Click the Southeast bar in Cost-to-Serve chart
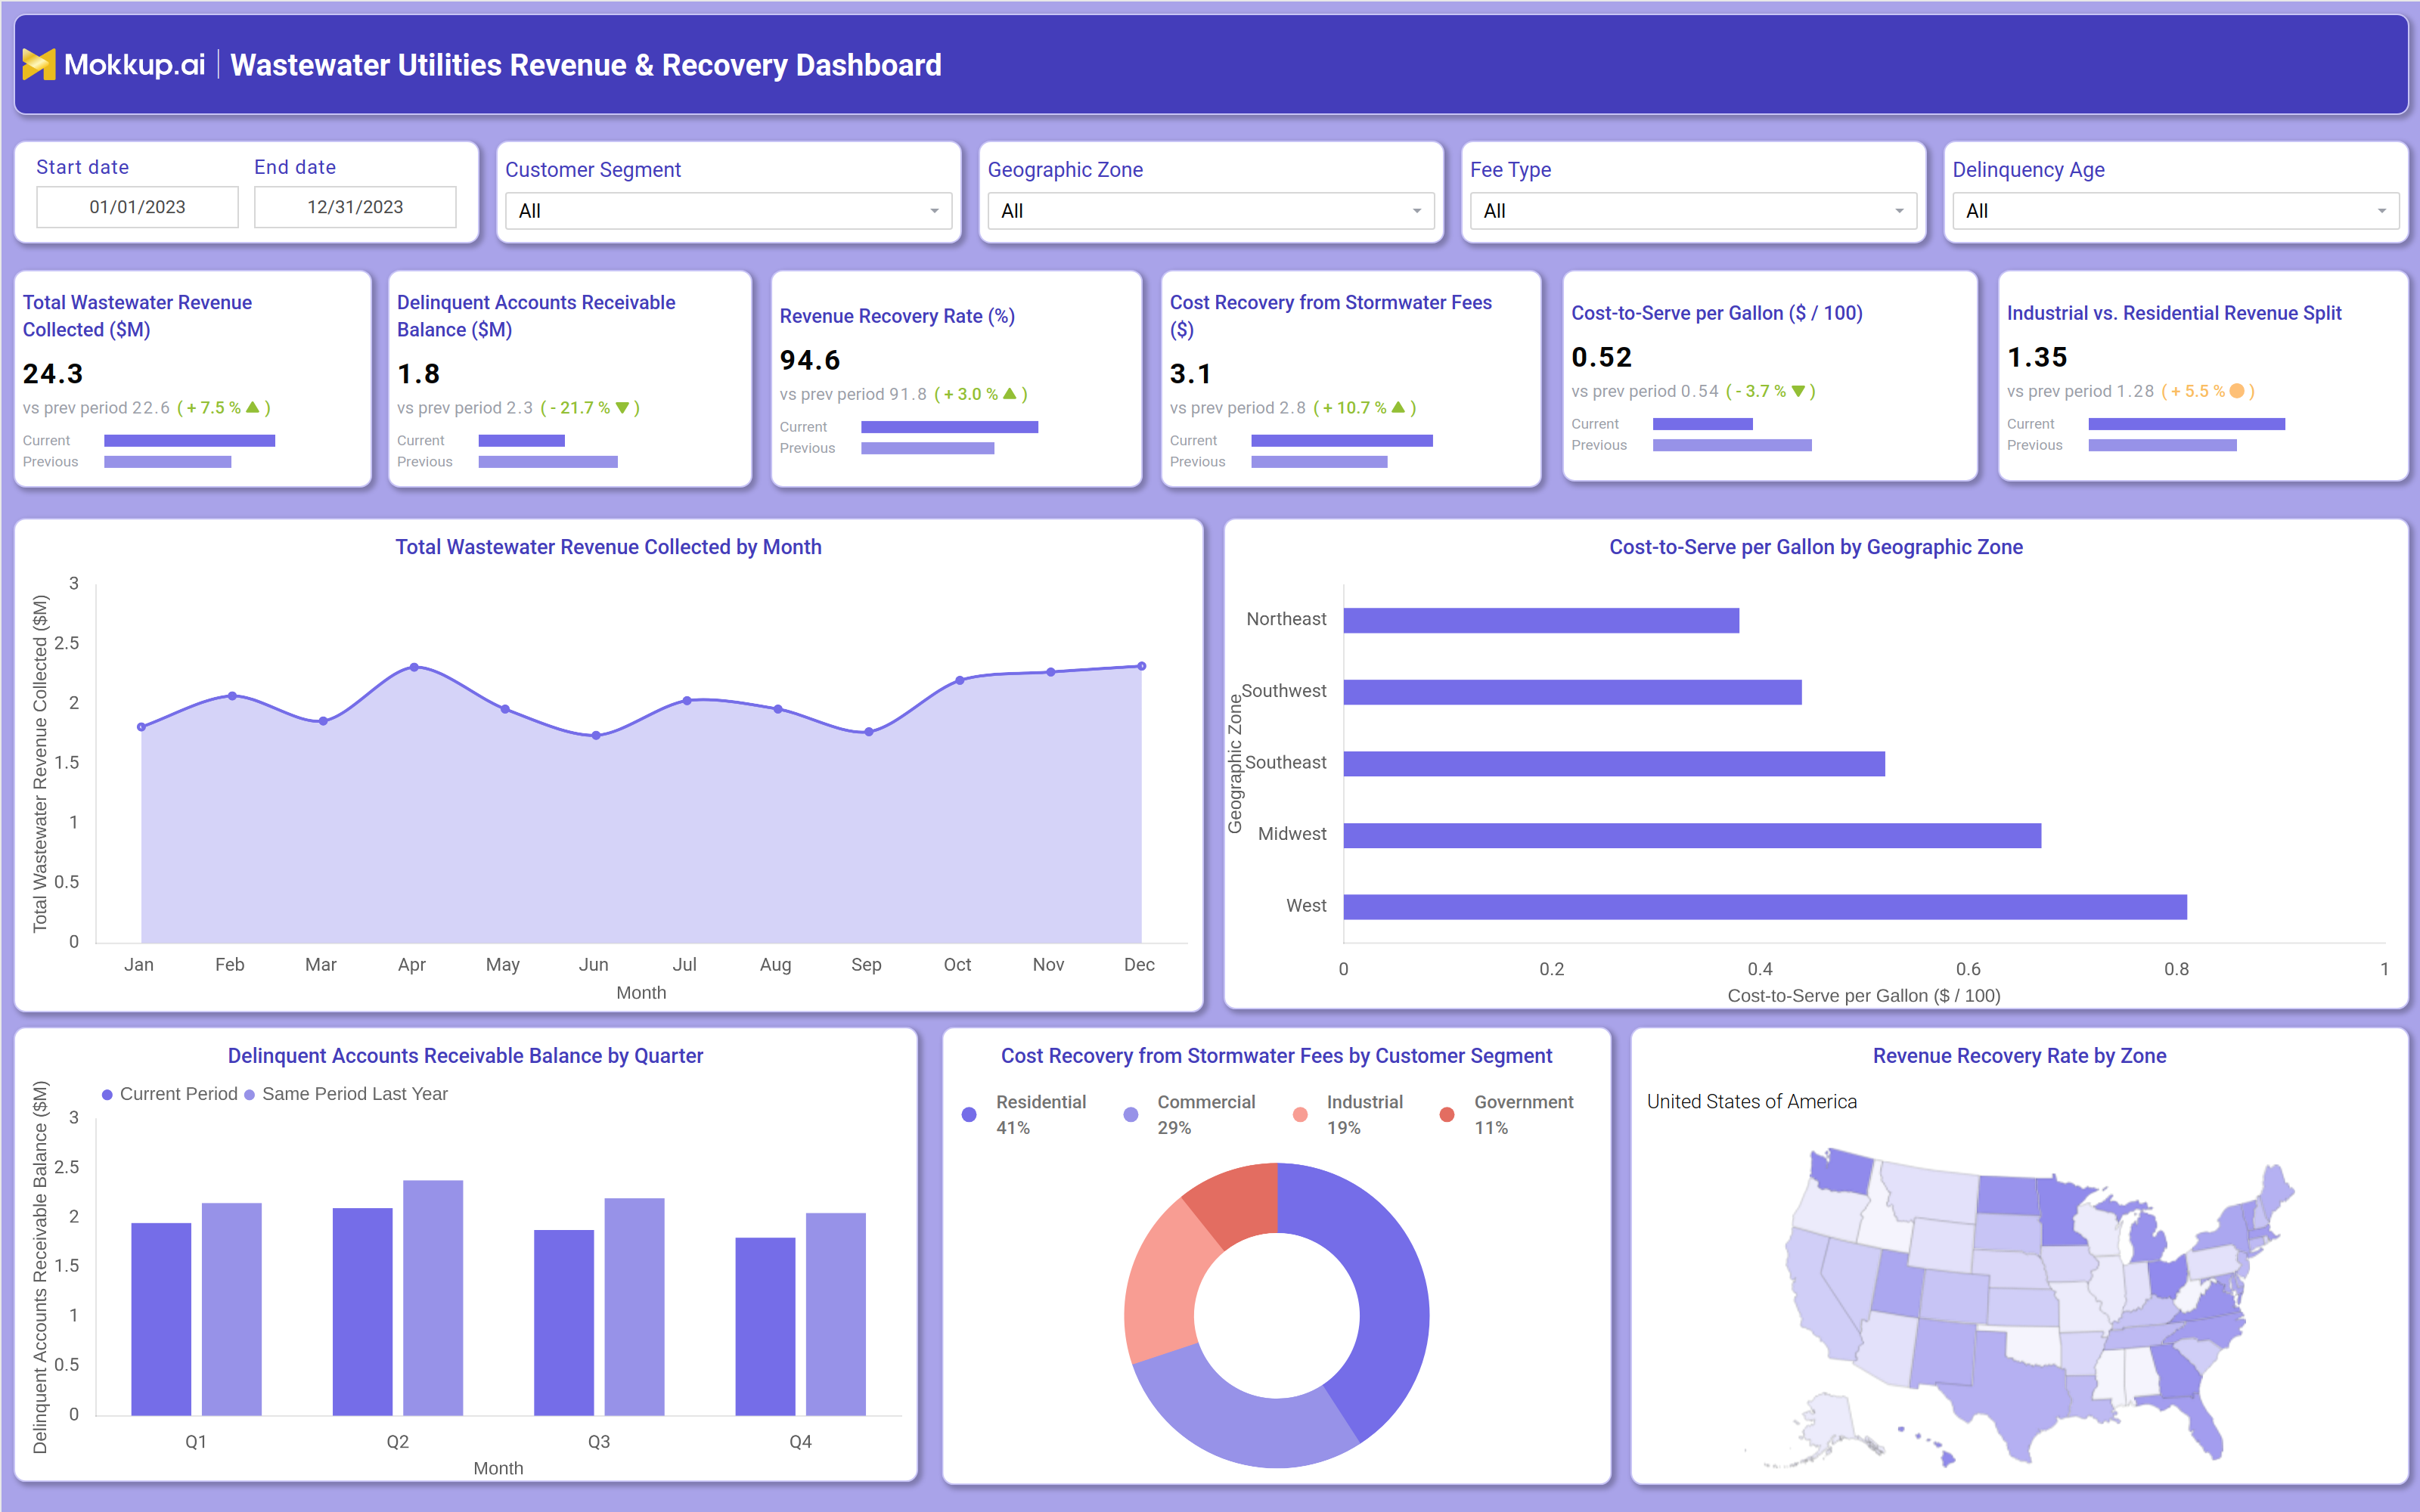Image resolution: width=2420 pixels, height=1512 pixels. pyautogui.click(x=1614, y=764)
